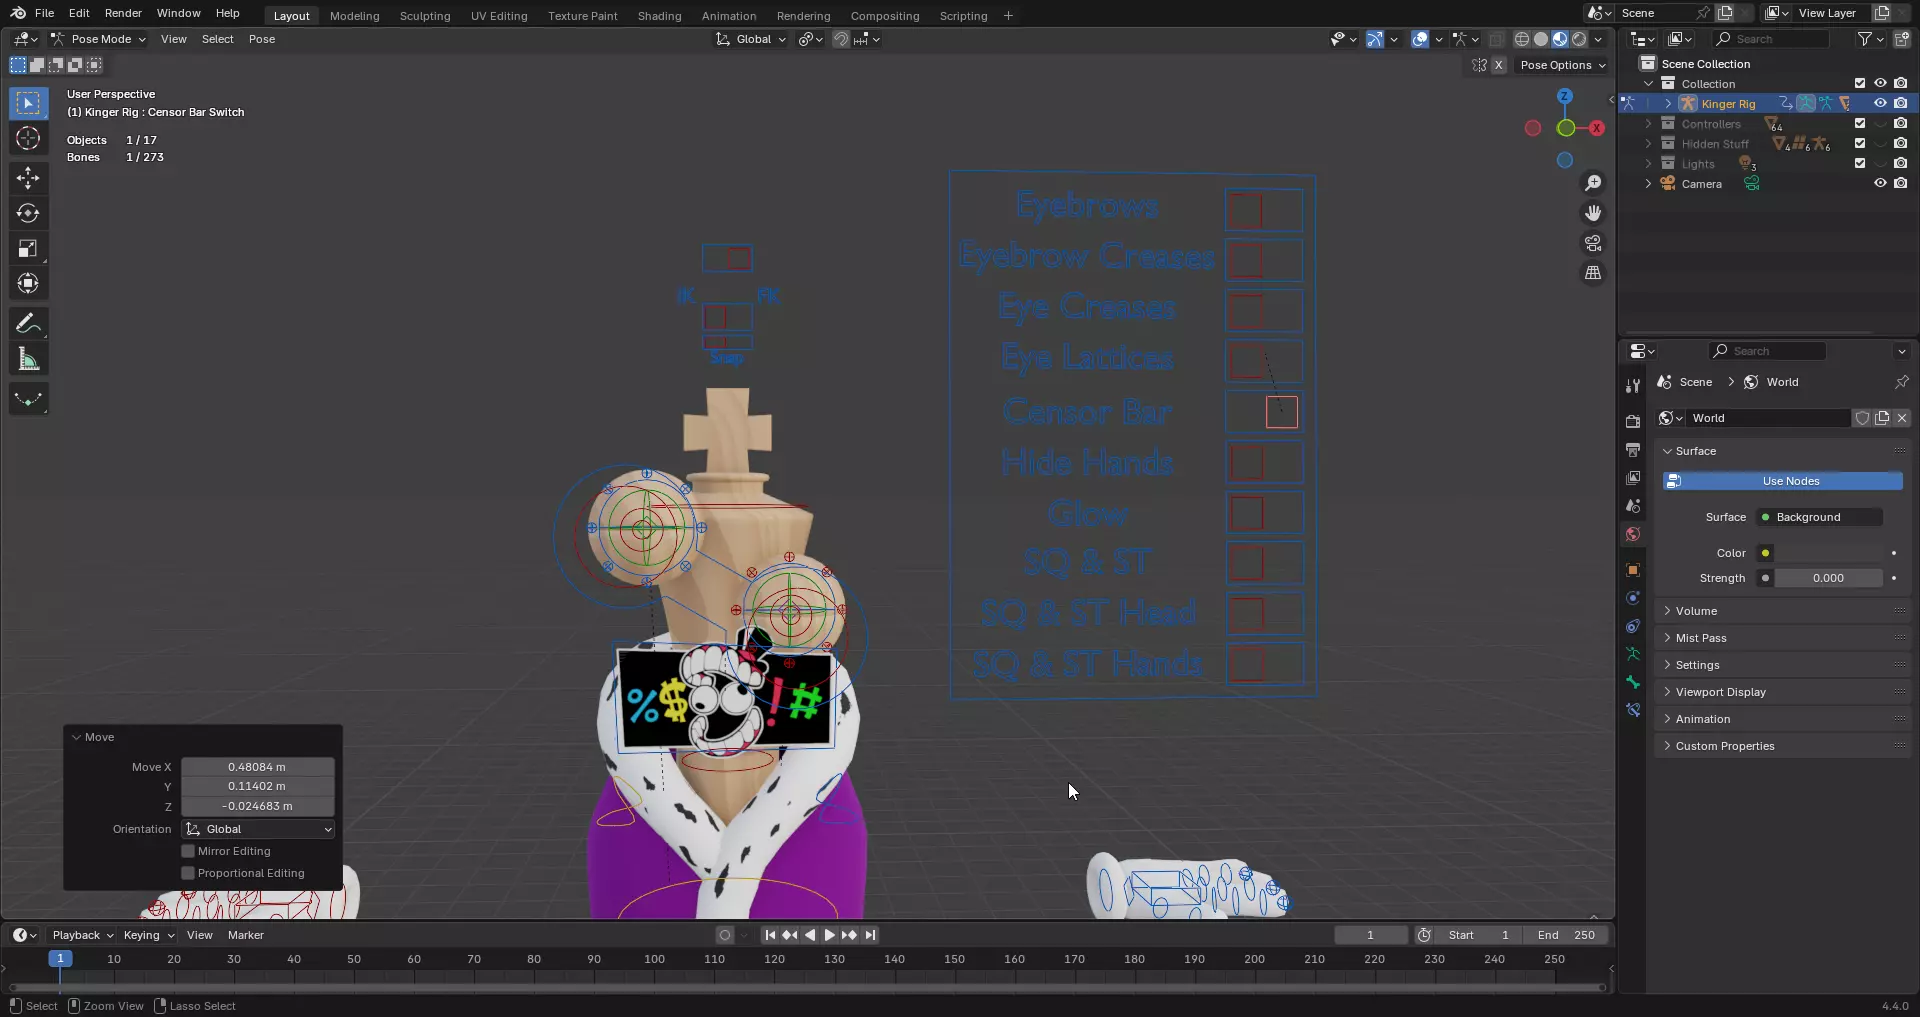Image resolution: width=1920 pixels, height=1017 pixels.
Task: Choose the Select Box tool
Action: 28,103
